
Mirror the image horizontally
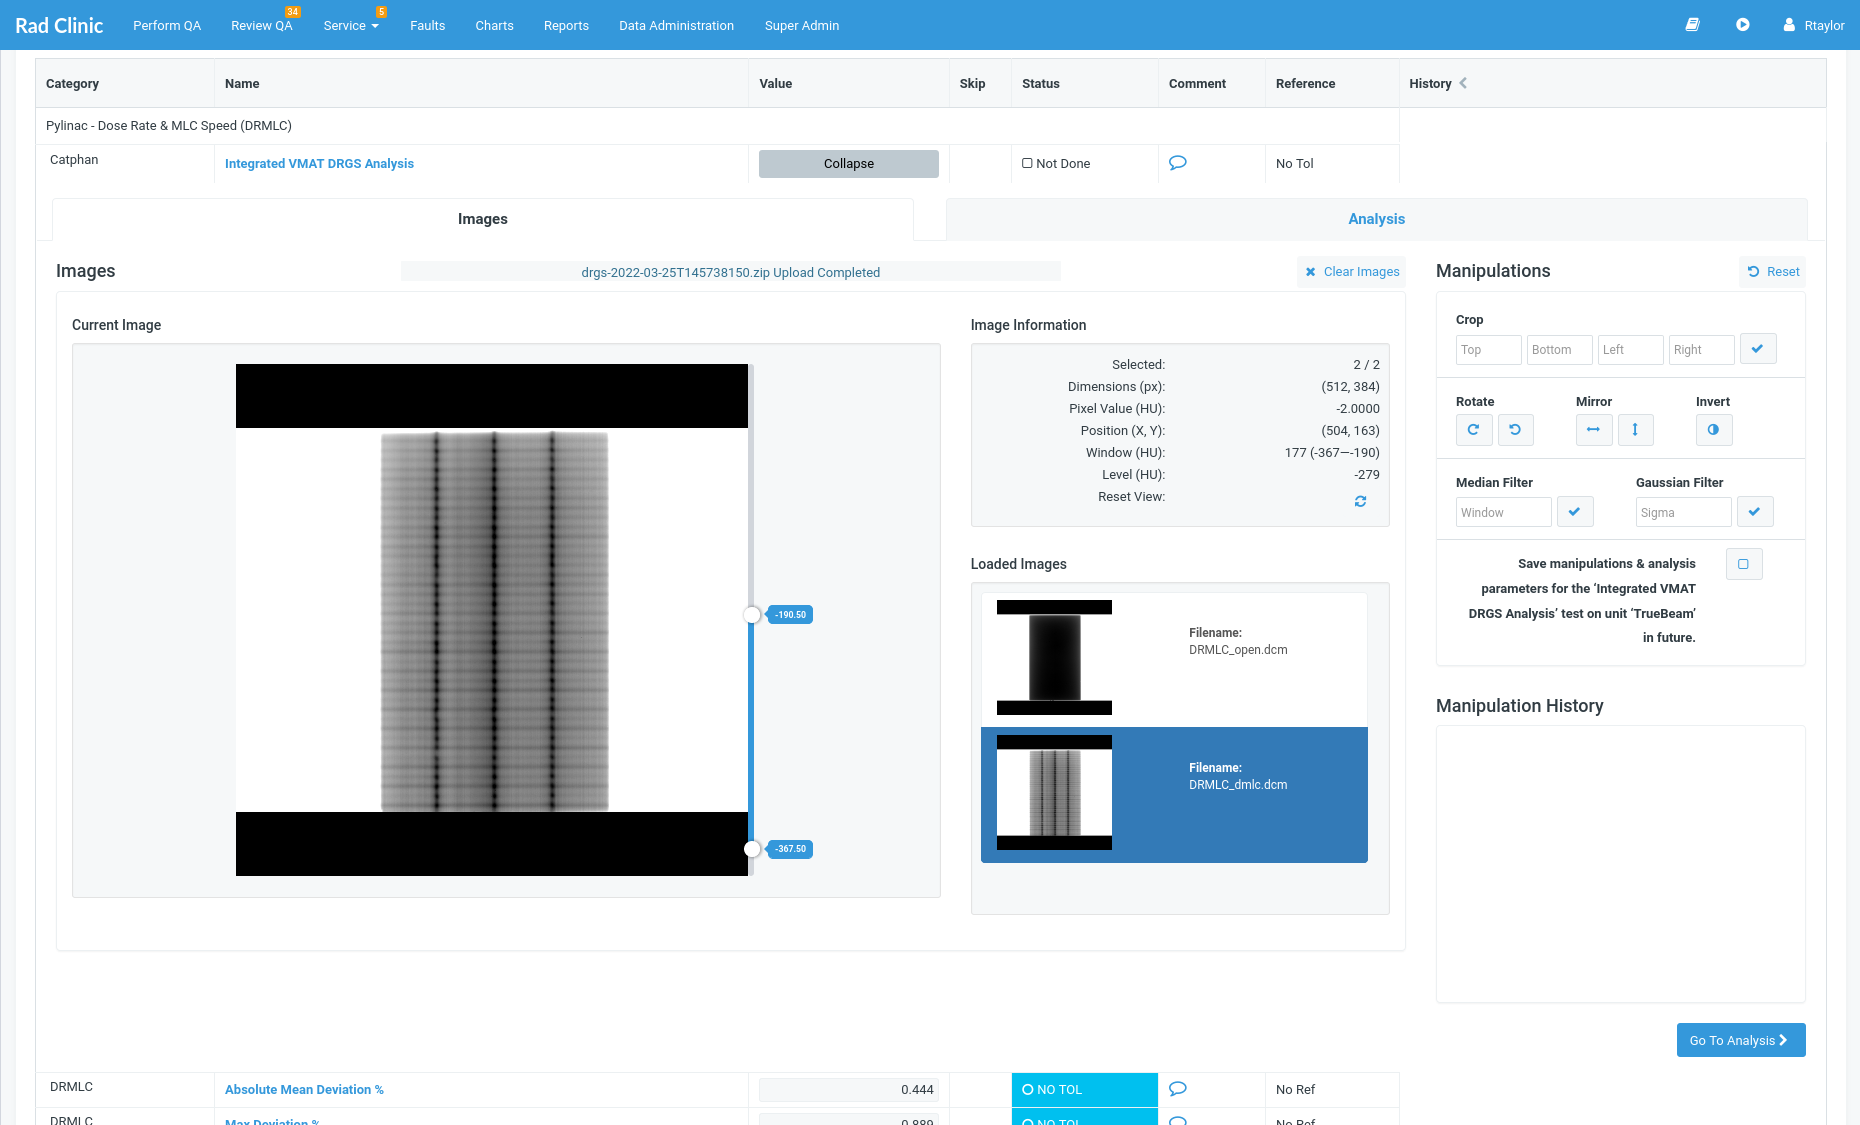[x=1594, y=430]
